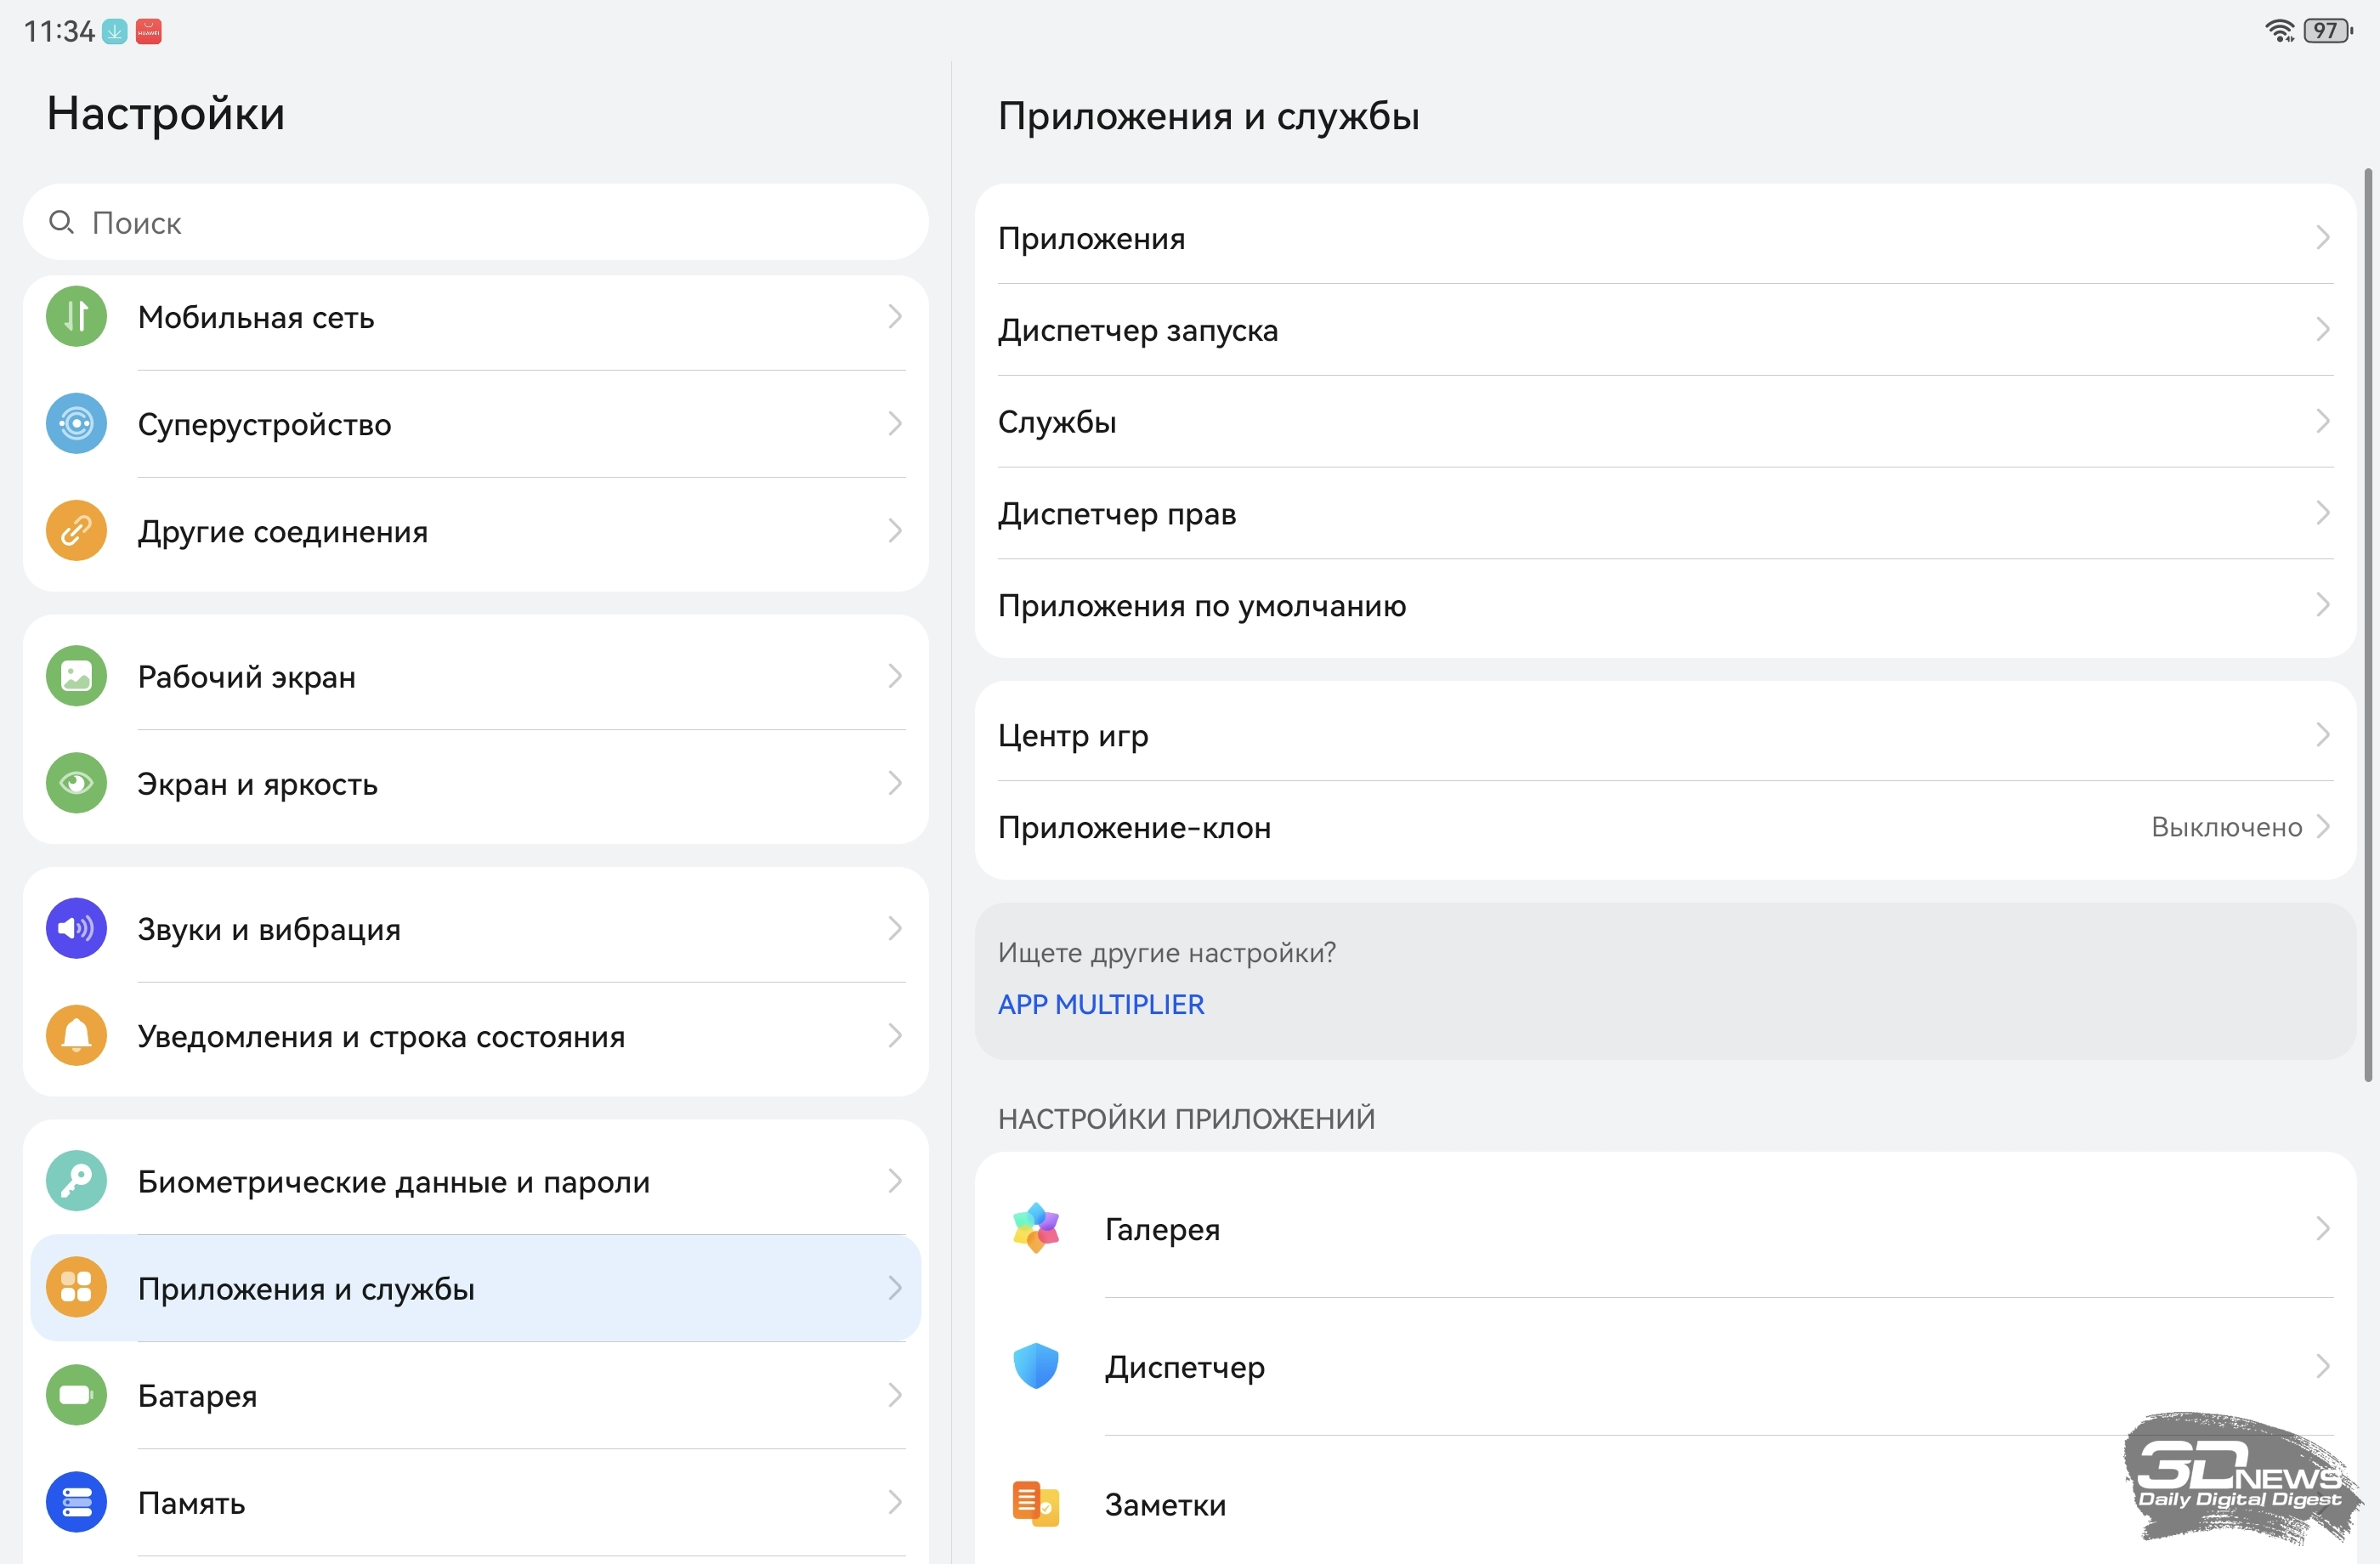Click the eye icon for Экран и яркость
Viewport: 2380px width, 1564px height.
(x=76, y=783)
